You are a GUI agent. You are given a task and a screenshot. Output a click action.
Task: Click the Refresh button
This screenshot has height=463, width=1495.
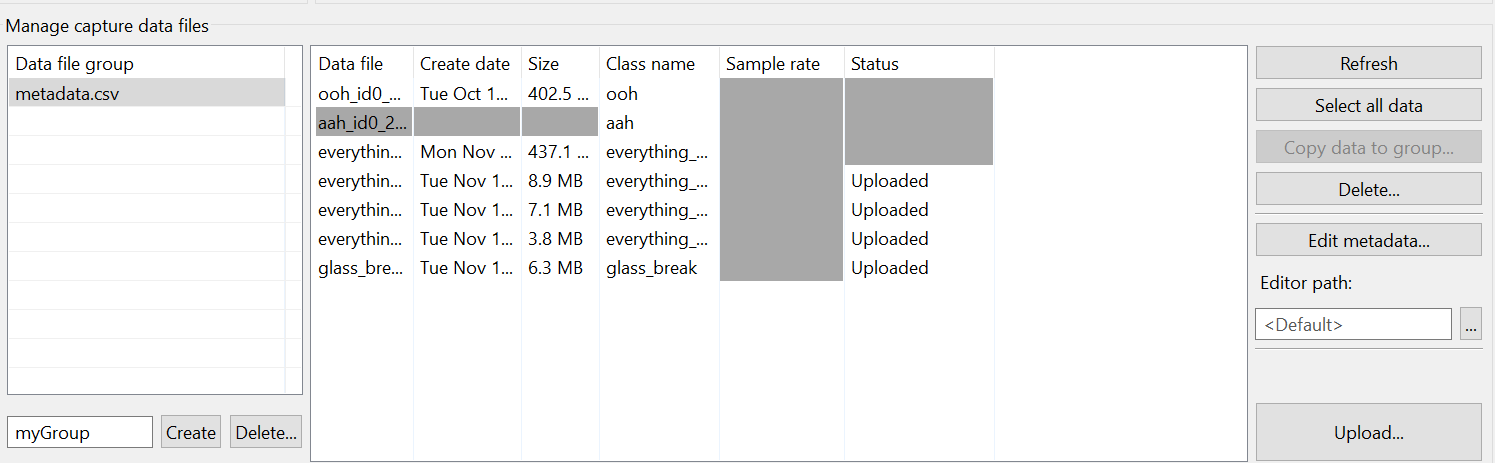[1368, 63]
